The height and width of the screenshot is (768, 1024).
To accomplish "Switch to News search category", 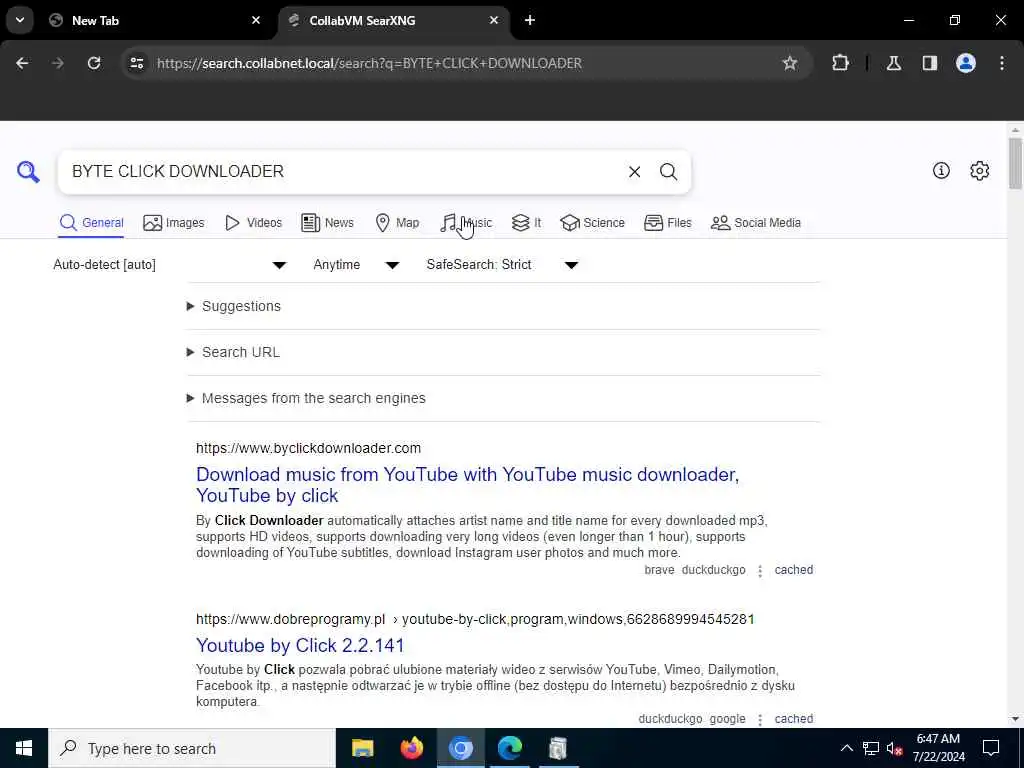I will pos(327,223).
